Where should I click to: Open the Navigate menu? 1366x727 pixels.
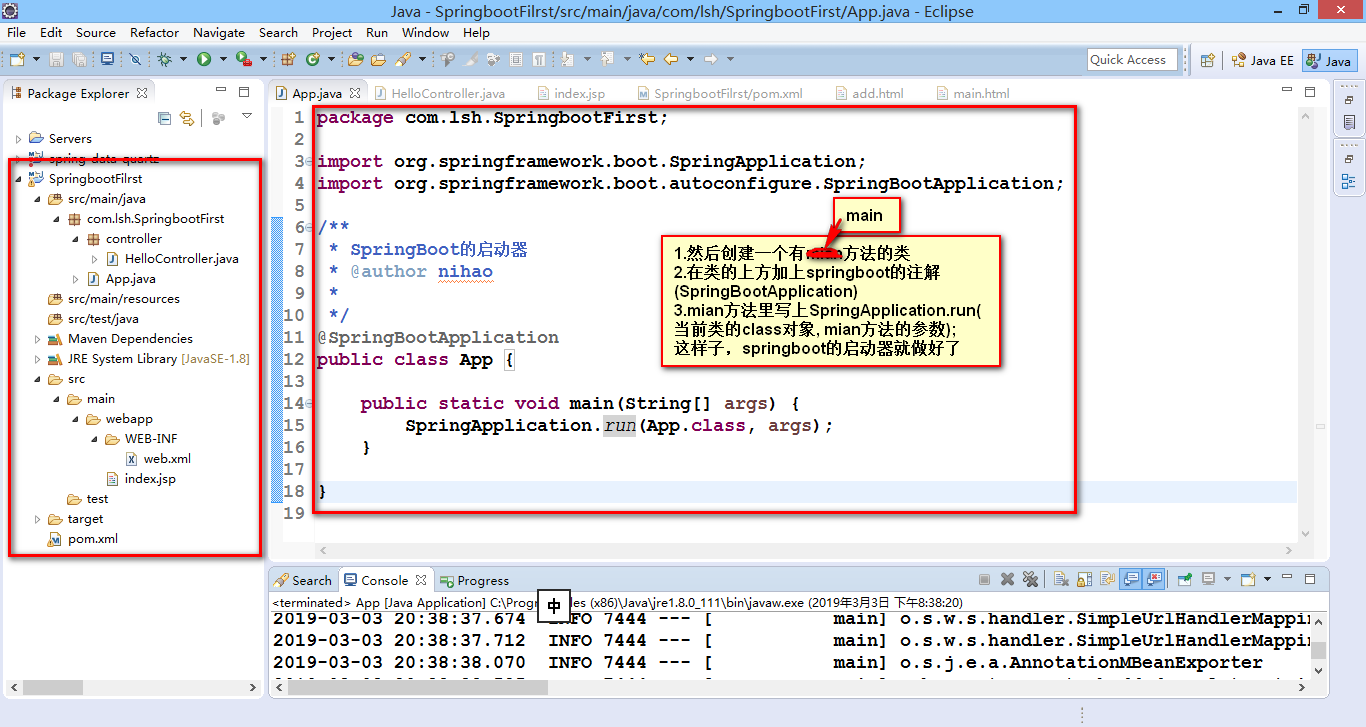[x=218, y=32]
